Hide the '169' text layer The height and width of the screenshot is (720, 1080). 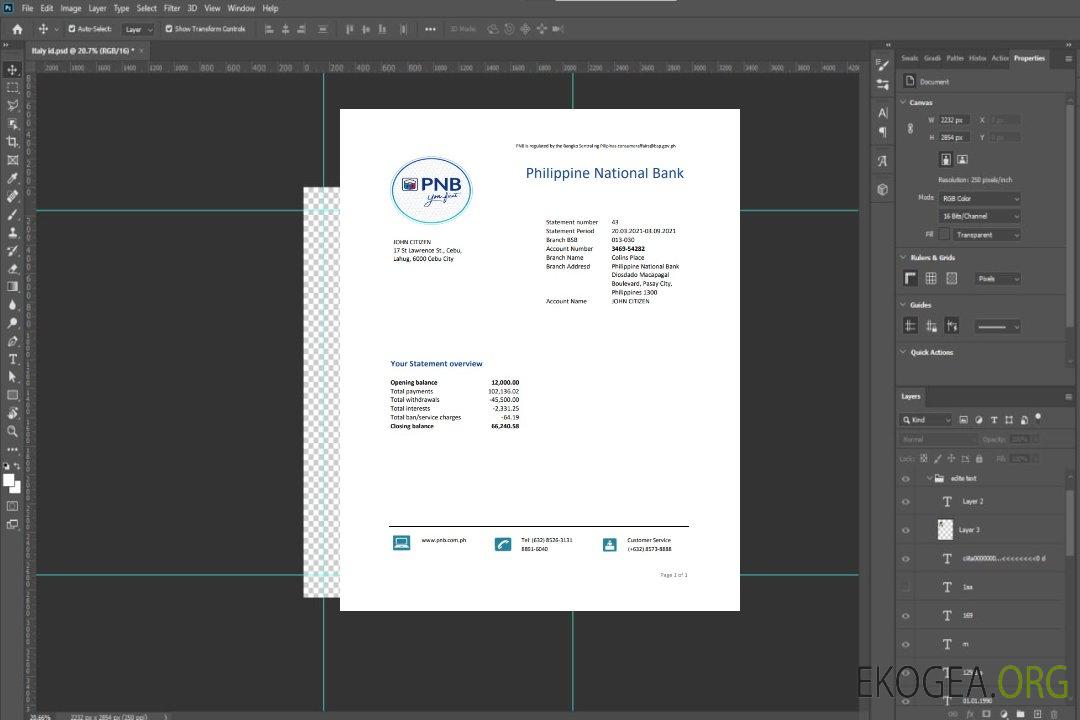[x=906, y=616]
